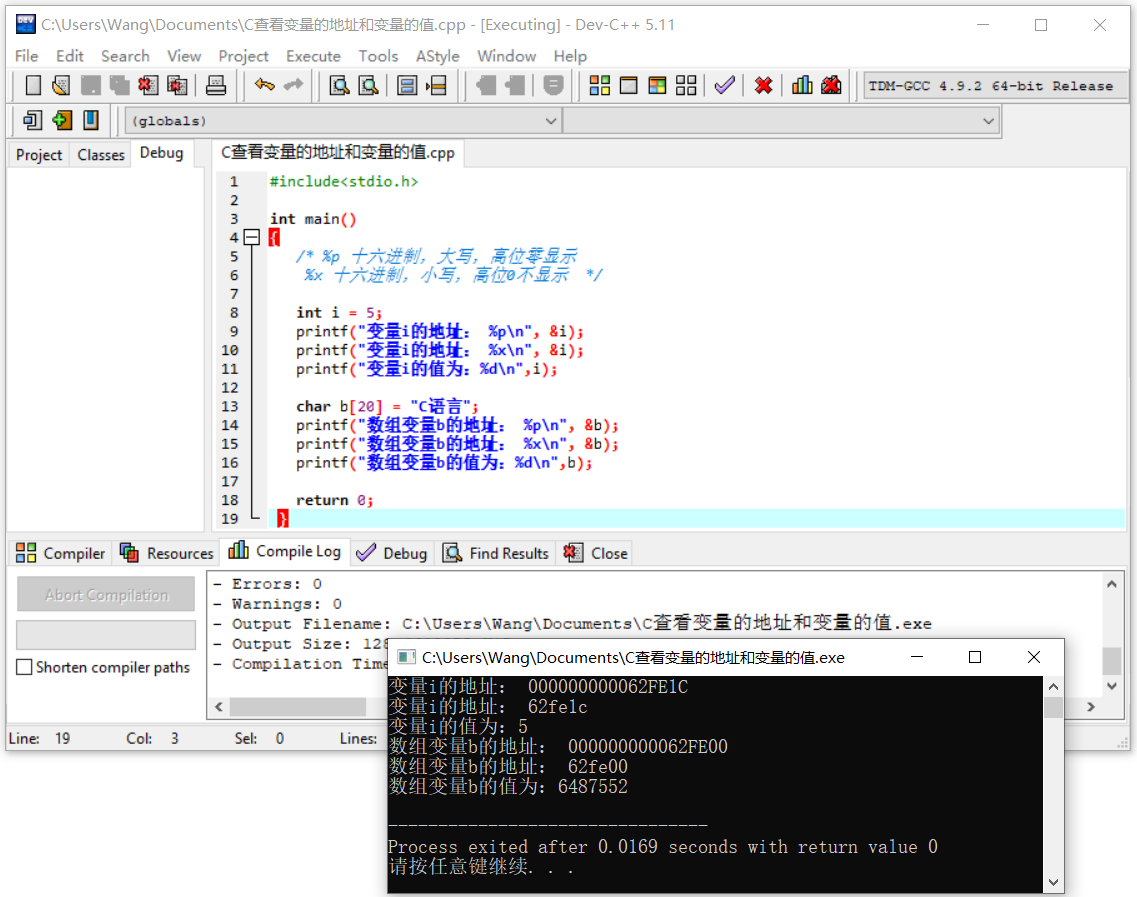Click the Save file icon

tap(91, 86)
